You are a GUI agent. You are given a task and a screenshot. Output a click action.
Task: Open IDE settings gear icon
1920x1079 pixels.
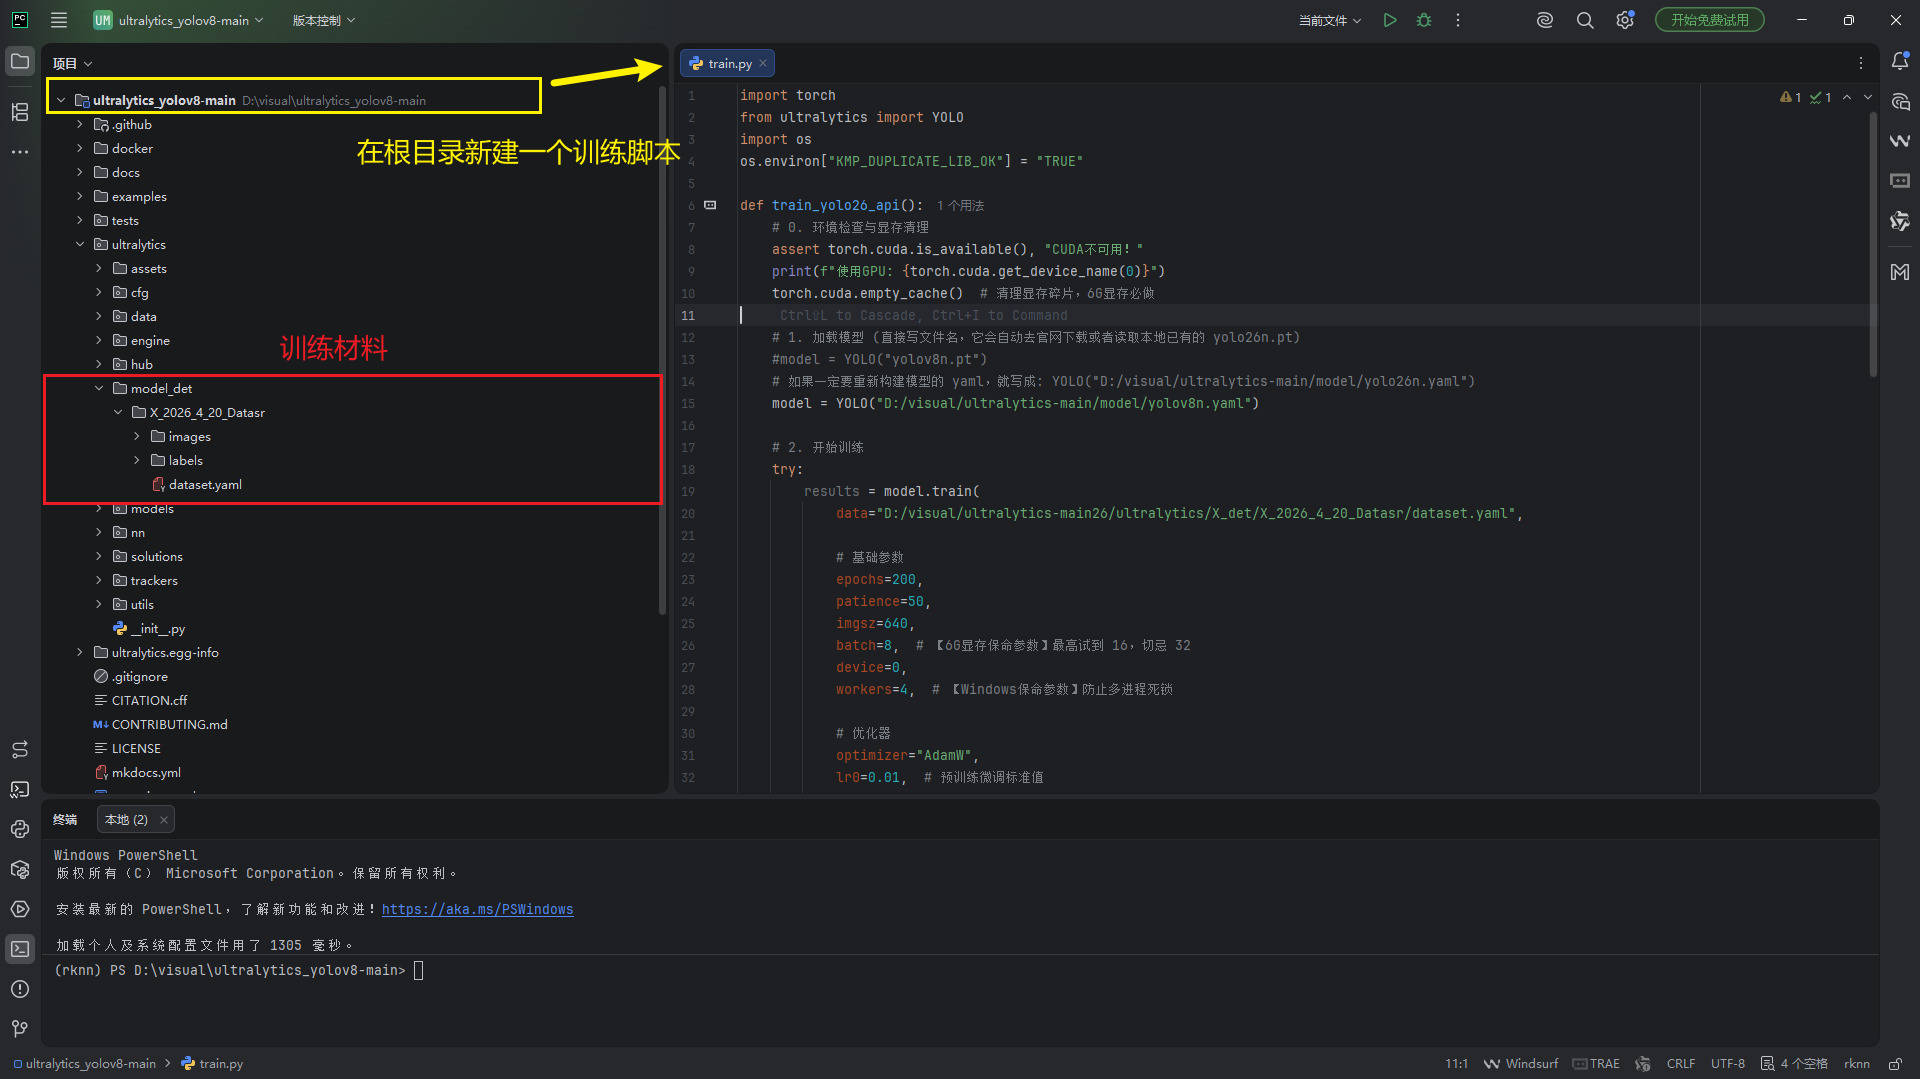1625,20
